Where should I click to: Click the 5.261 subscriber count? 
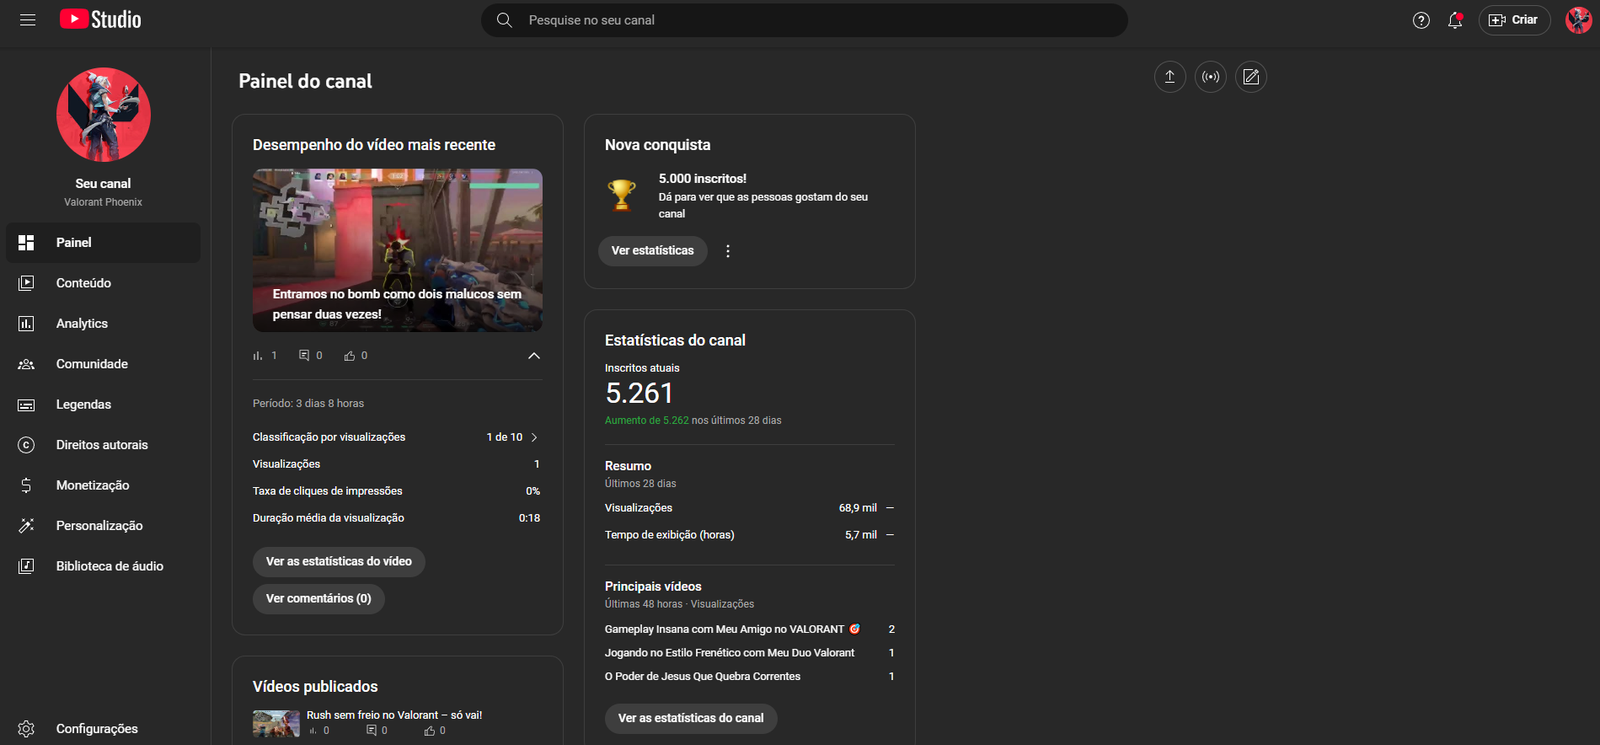tap(639, 394)
